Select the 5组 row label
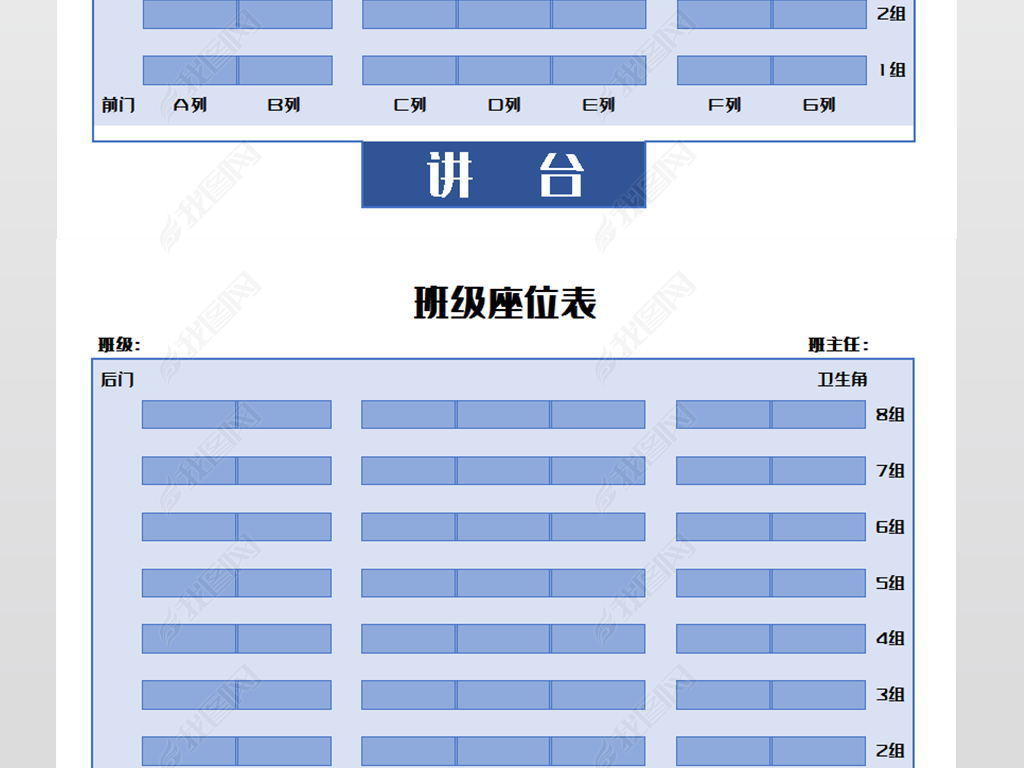1024x768 pixels. (890, 582)
